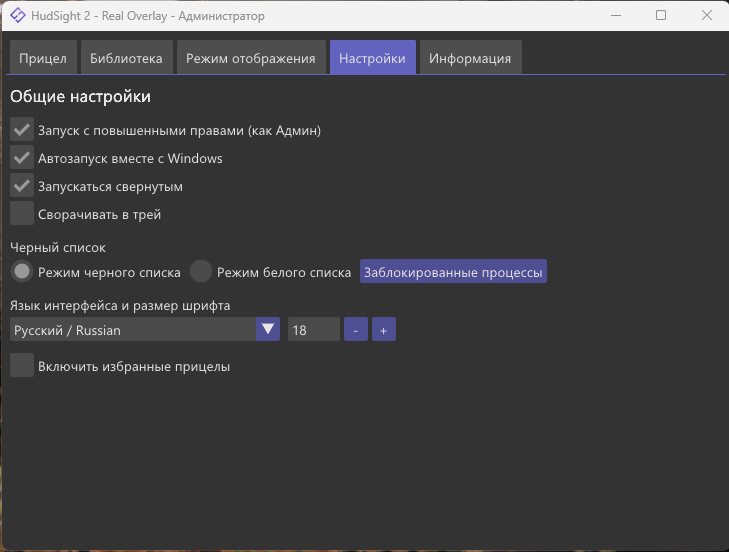
Task: Disable Автозапуск вместе с Windows
Action: point(22,158)
